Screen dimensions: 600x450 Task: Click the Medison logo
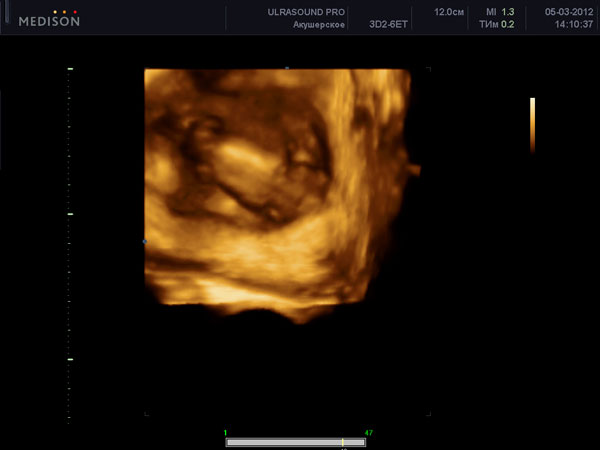[x=49, y=21]
